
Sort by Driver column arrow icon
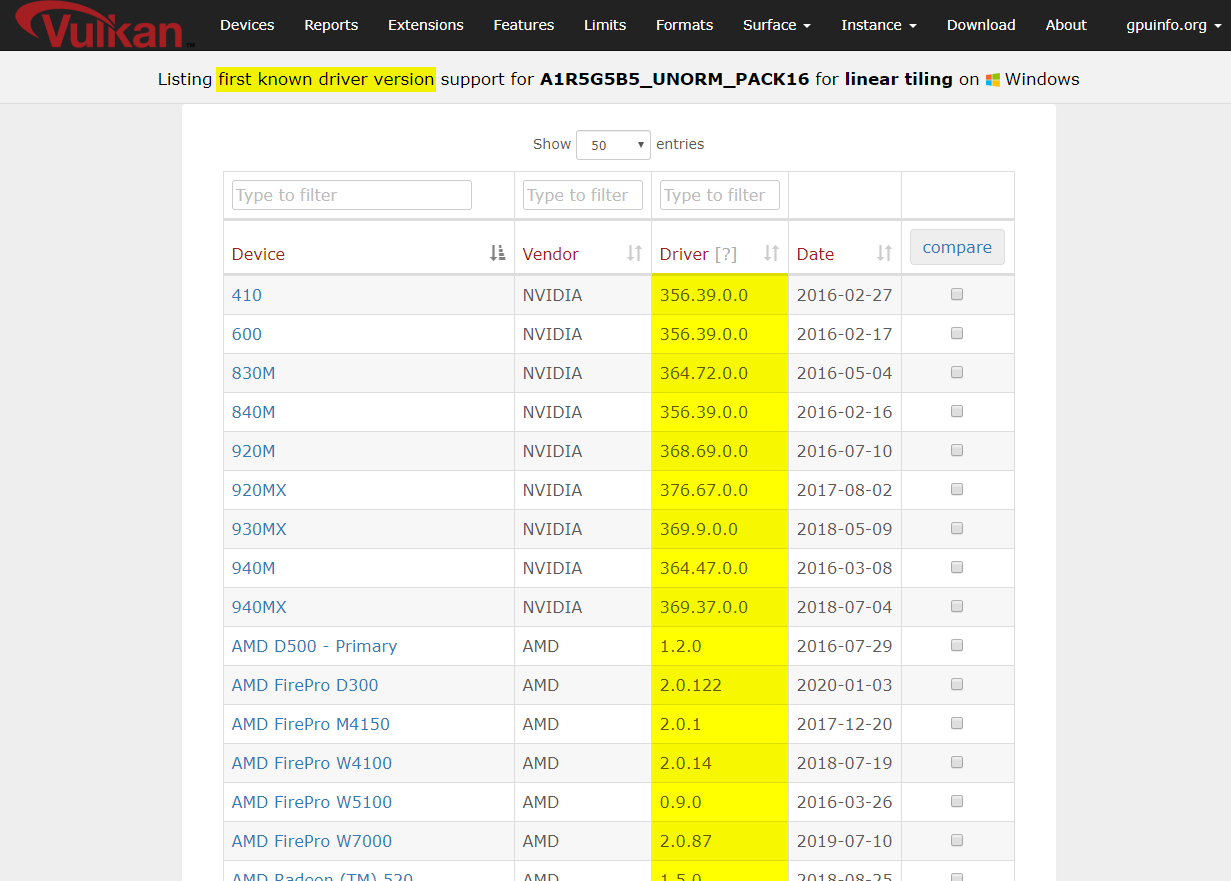point(771,253)
